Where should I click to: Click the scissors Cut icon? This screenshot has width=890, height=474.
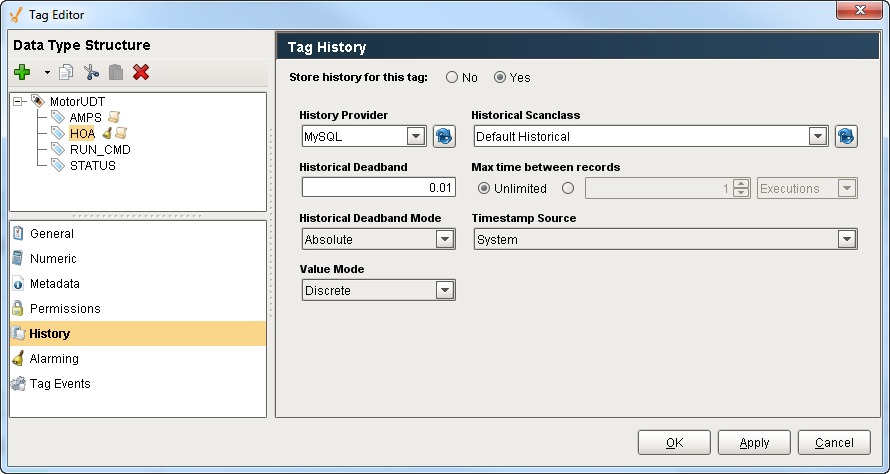91,72
